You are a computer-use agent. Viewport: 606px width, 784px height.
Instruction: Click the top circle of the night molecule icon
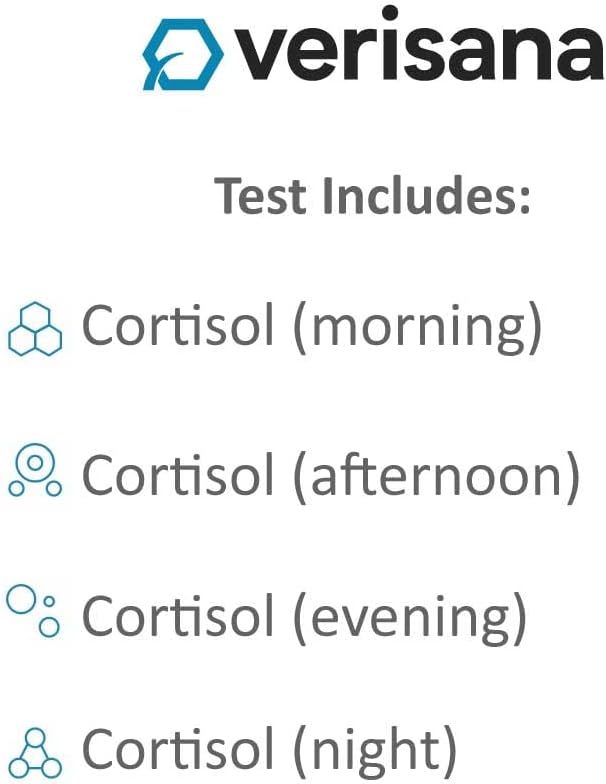35,738
